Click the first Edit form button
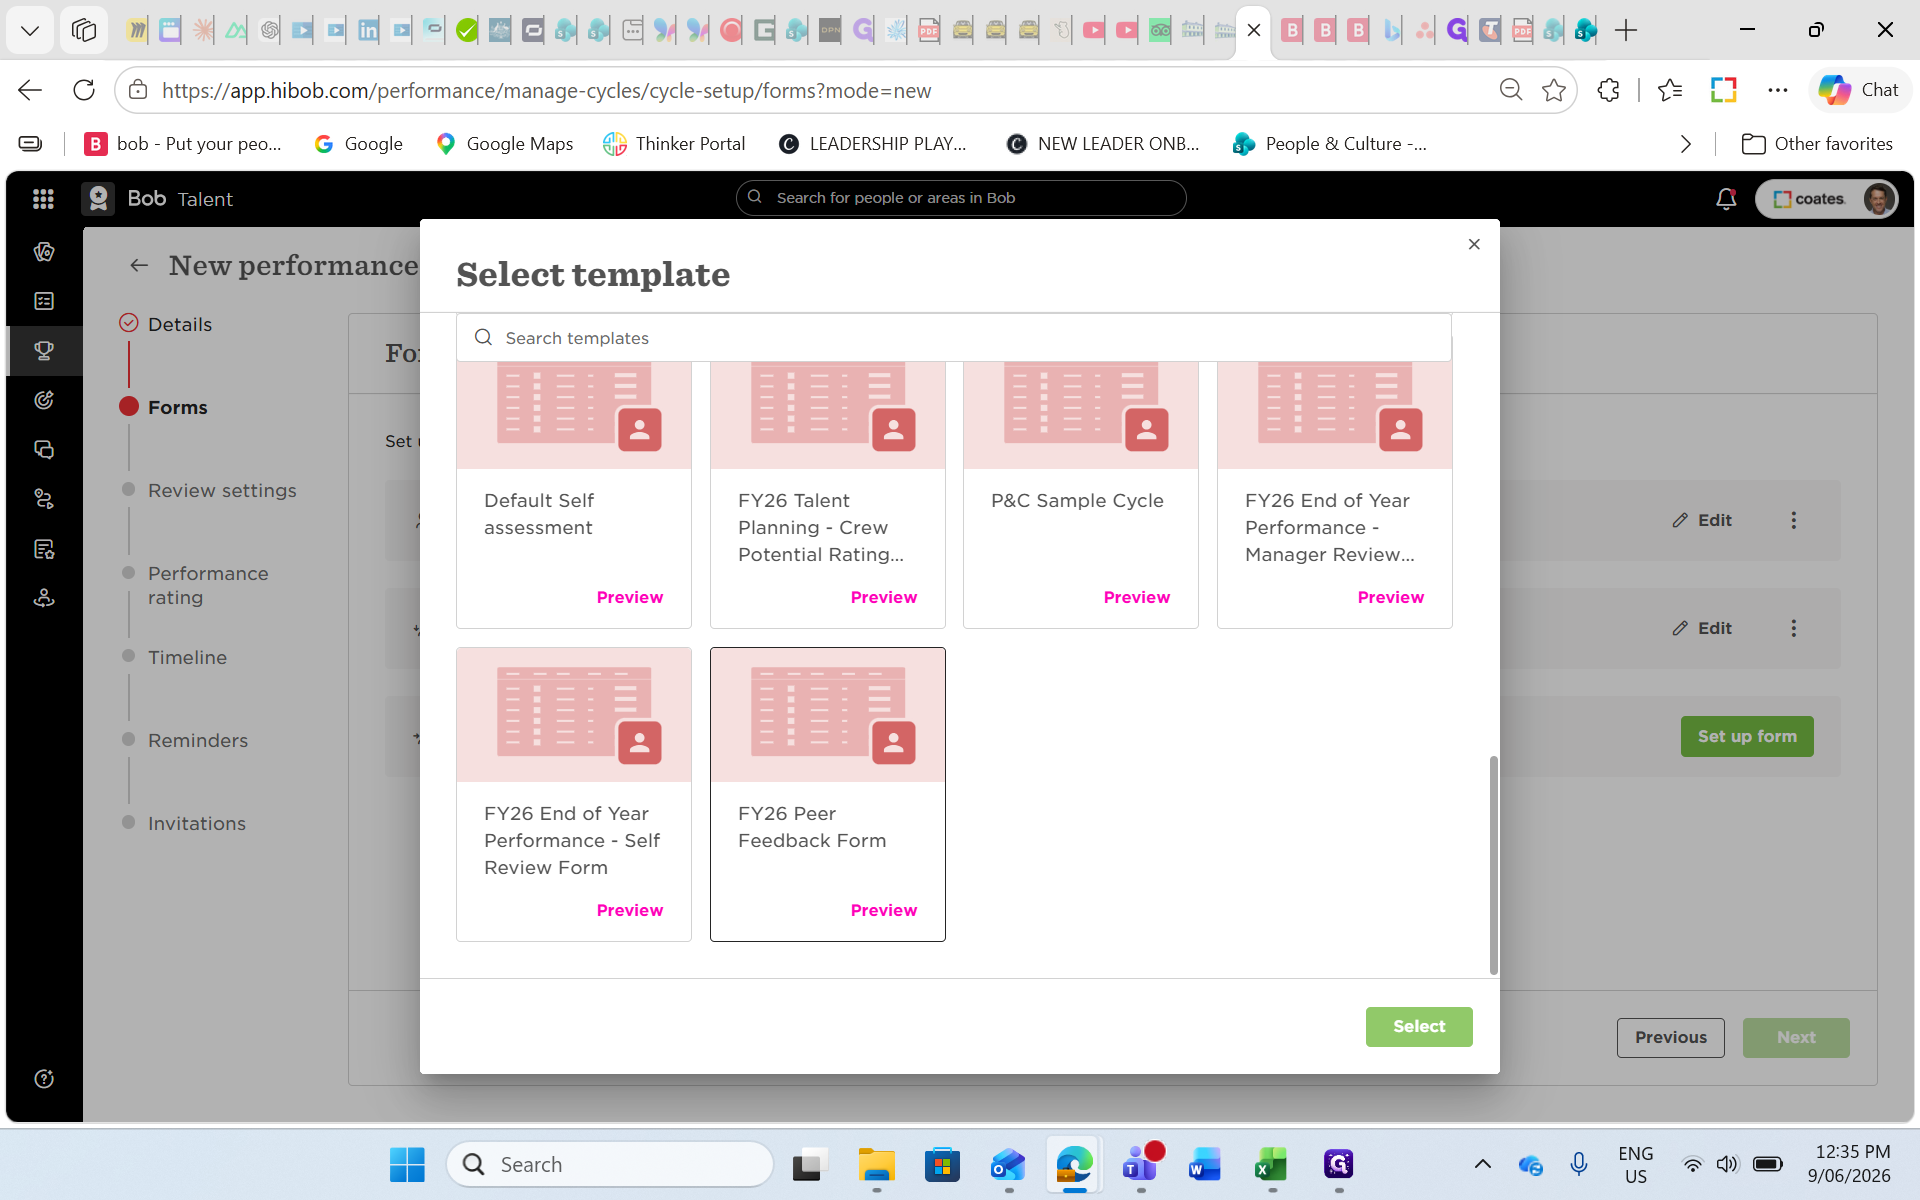 1702,520
